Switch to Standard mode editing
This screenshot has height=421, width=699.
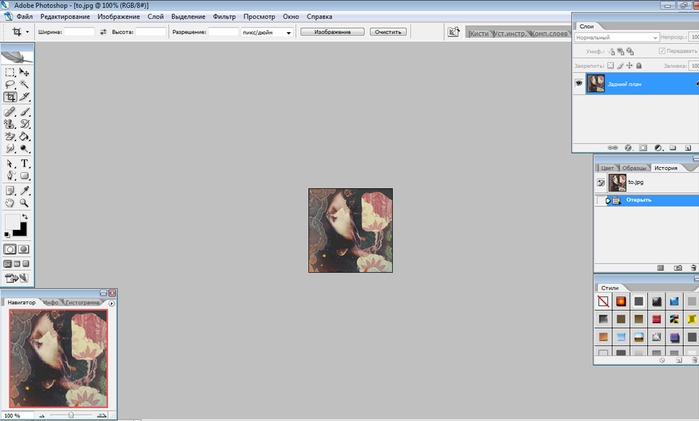10,249
